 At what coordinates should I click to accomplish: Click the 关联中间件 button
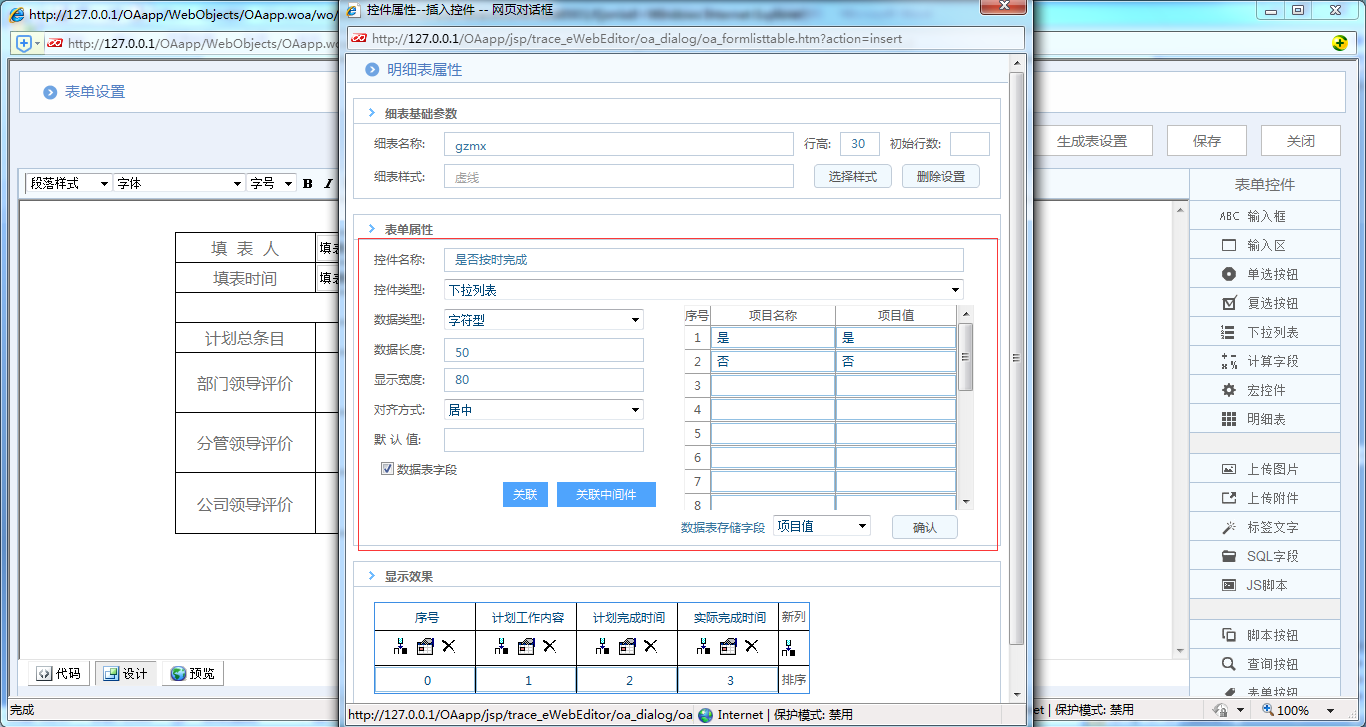[x=606, y=494]
